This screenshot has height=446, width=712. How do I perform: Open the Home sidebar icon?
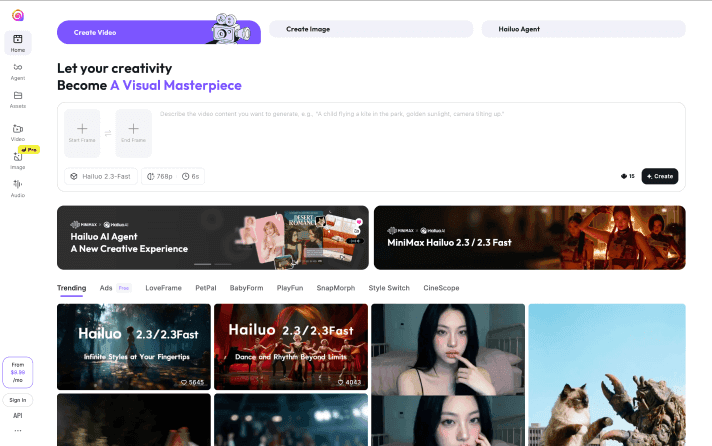point(18,43)
